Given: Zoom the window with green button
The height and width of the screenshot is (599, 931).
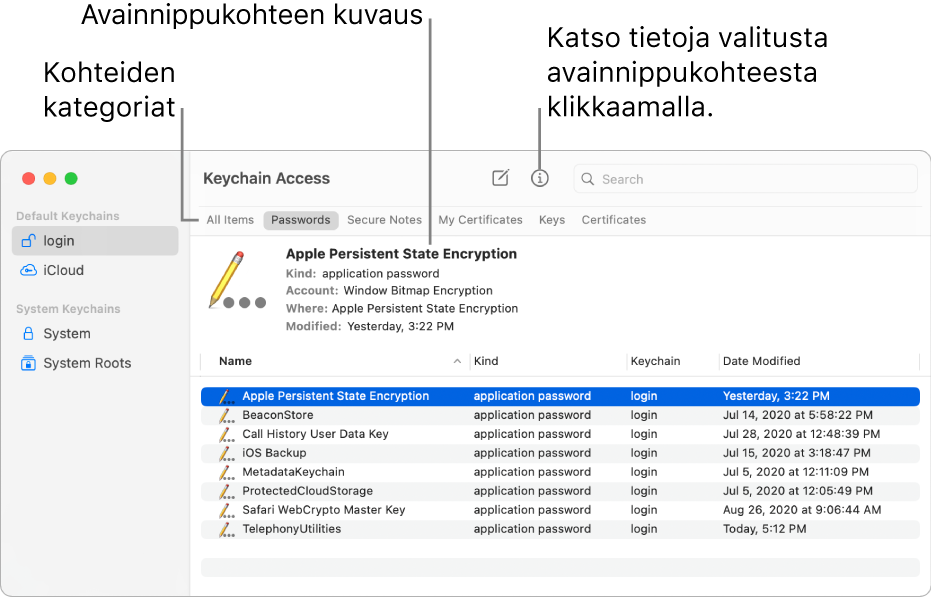Looking at the screenshot, I should click(71, 178).
